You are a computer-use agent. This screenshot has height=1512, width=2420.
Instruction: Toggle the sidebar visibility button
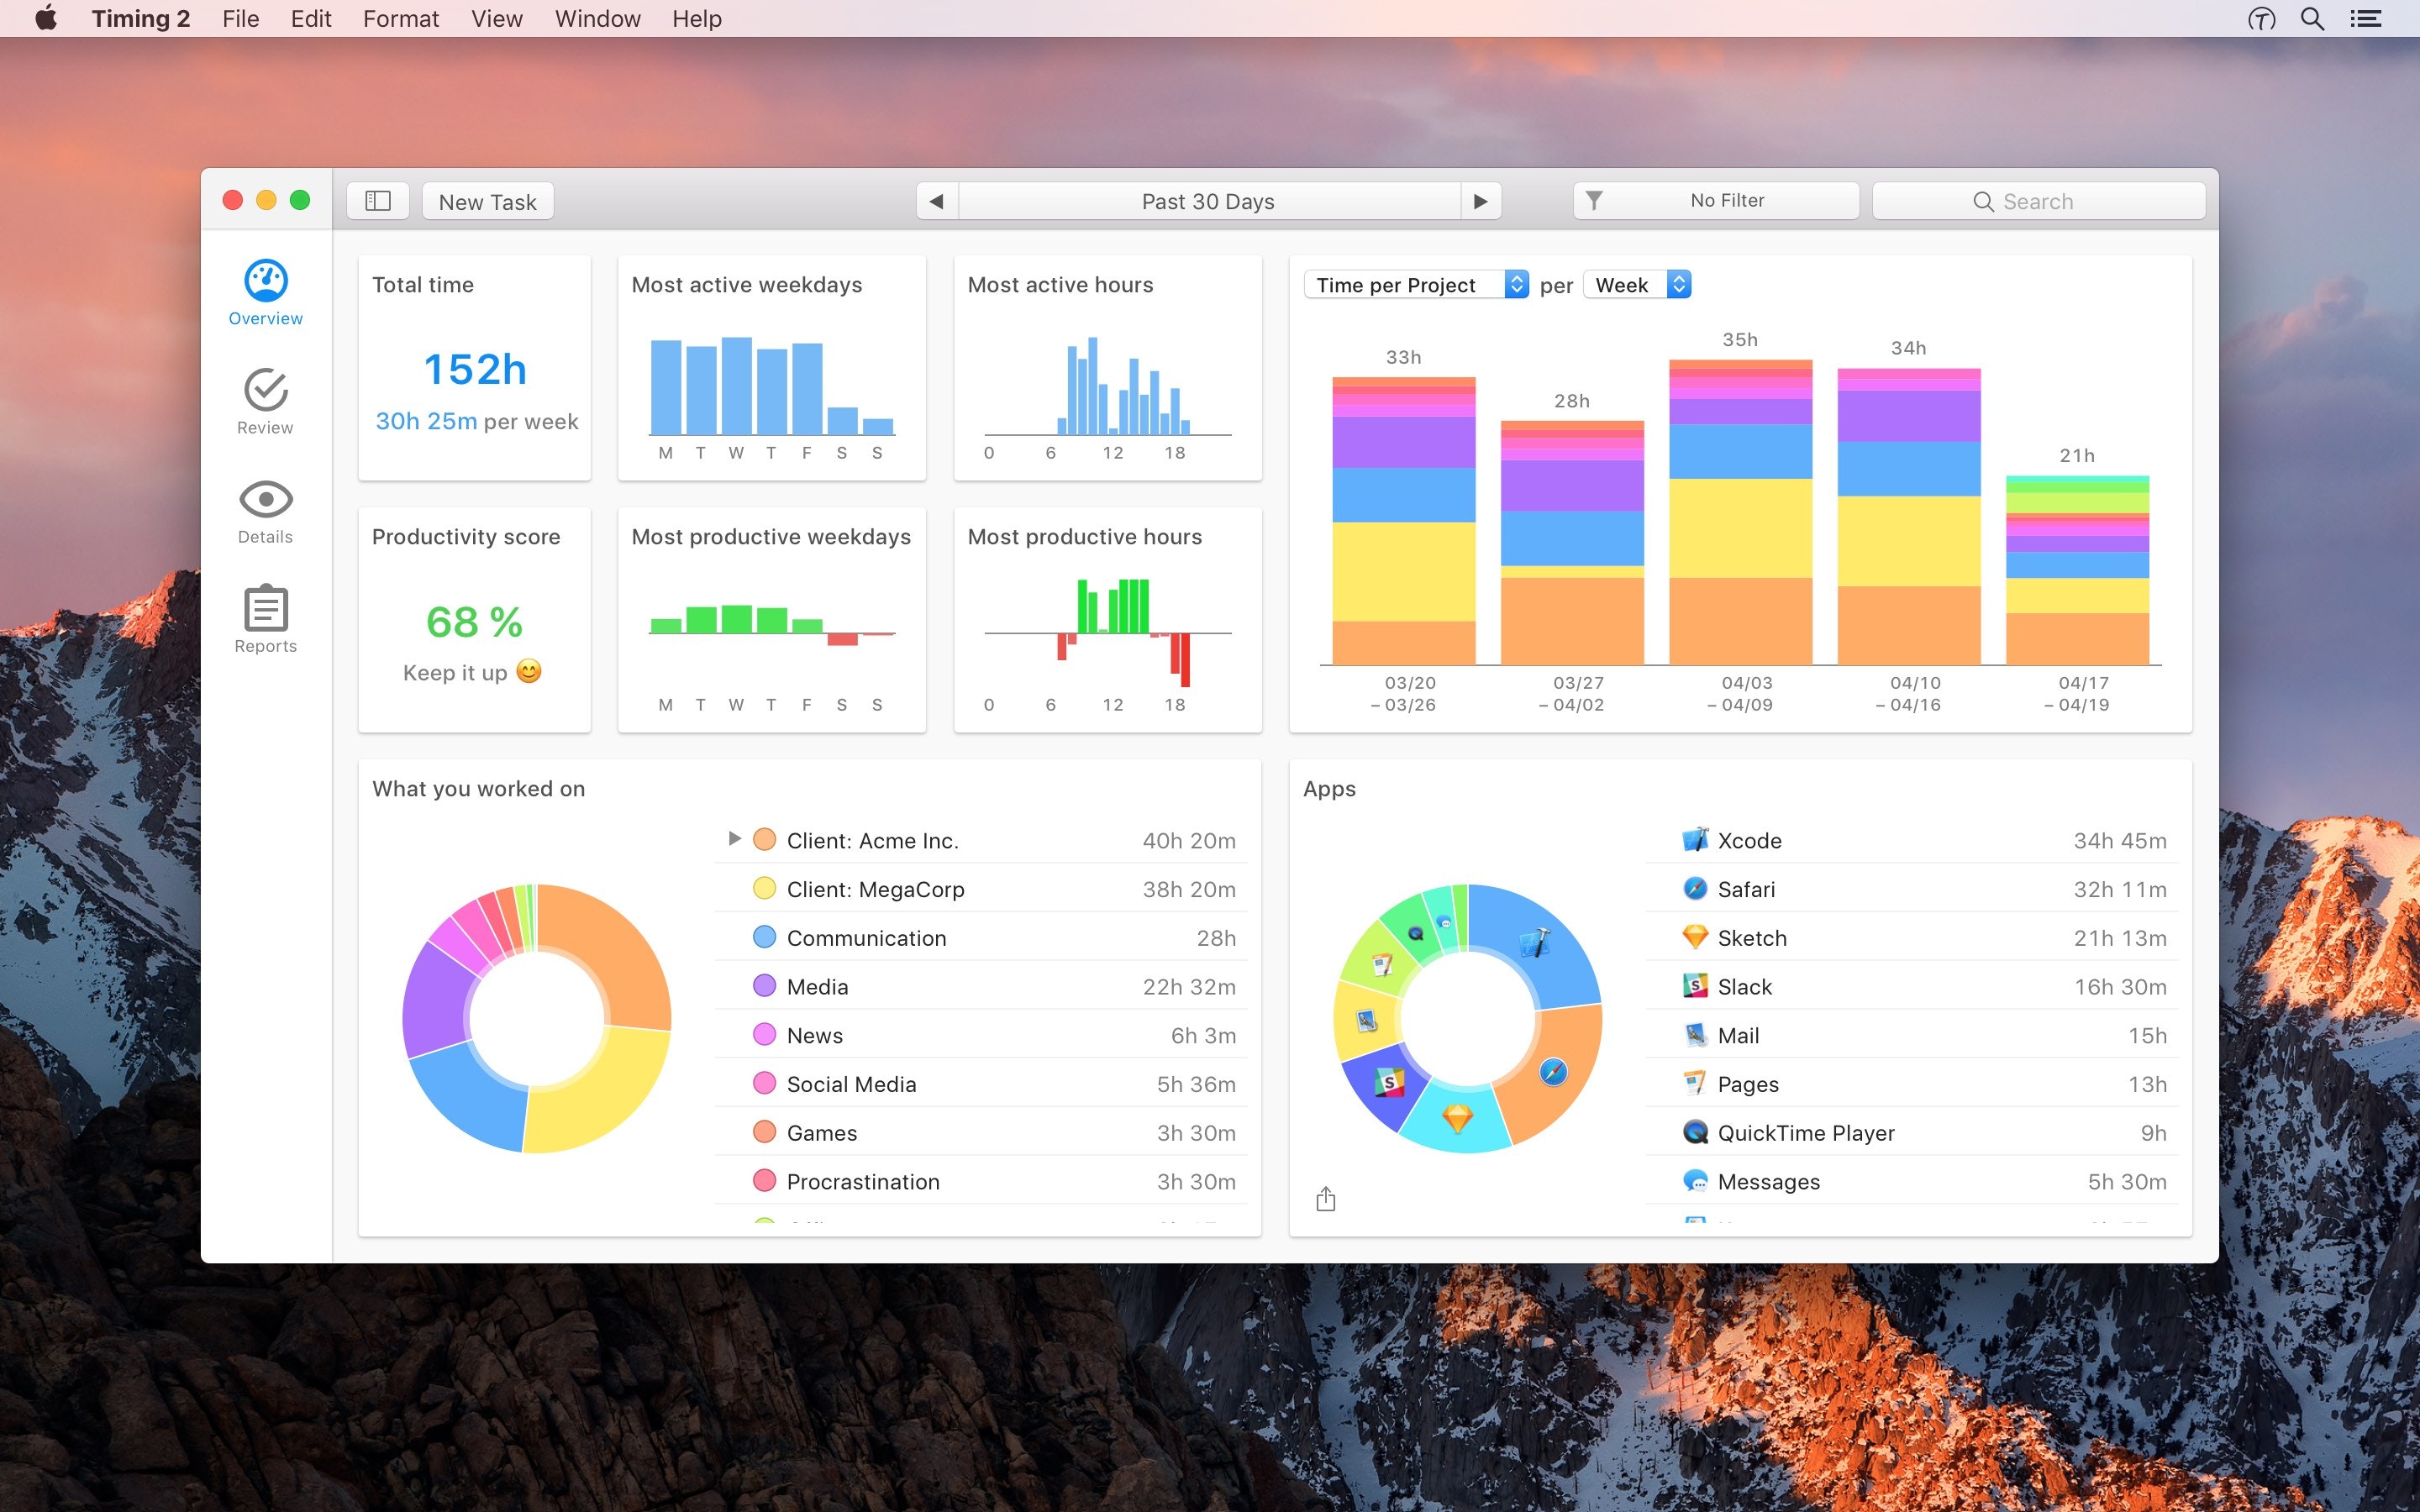point(378,201)
